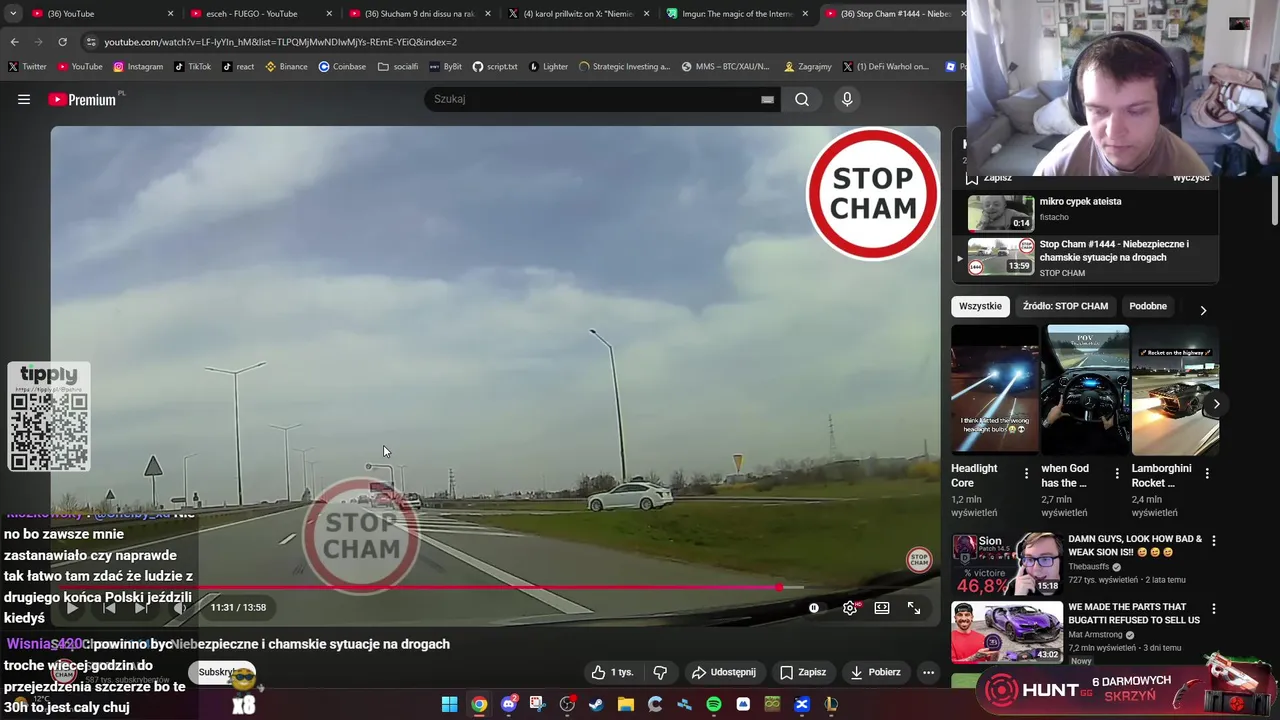Open Windows Start menu

(x=450, y=704)
